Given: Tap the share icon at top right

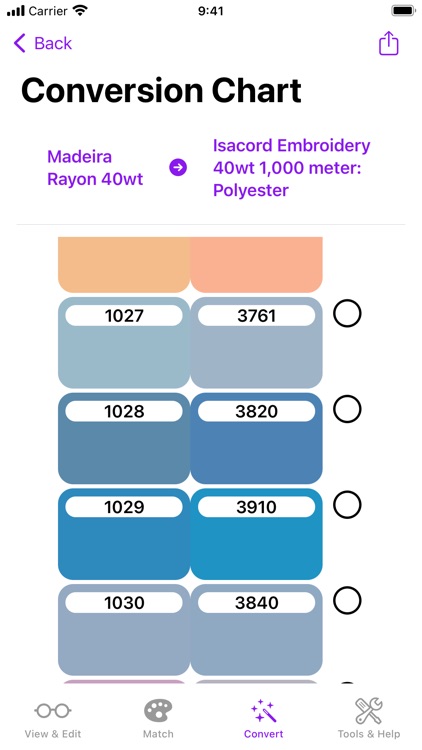Looking at the screenshot, I should (389, 44).
